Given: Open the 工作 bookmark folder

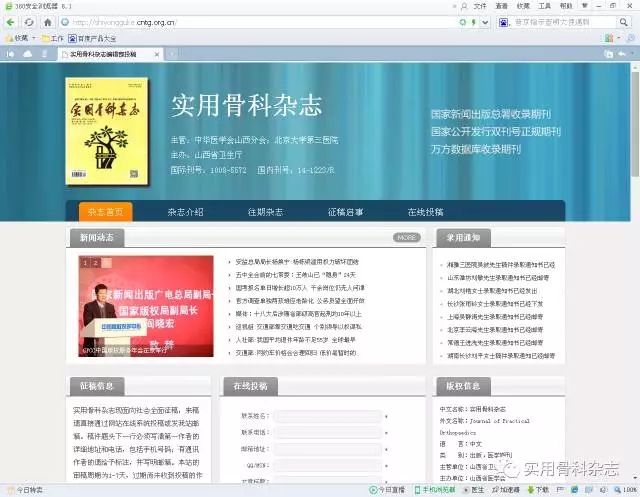Looking at the screenshot, I should 53,38.
